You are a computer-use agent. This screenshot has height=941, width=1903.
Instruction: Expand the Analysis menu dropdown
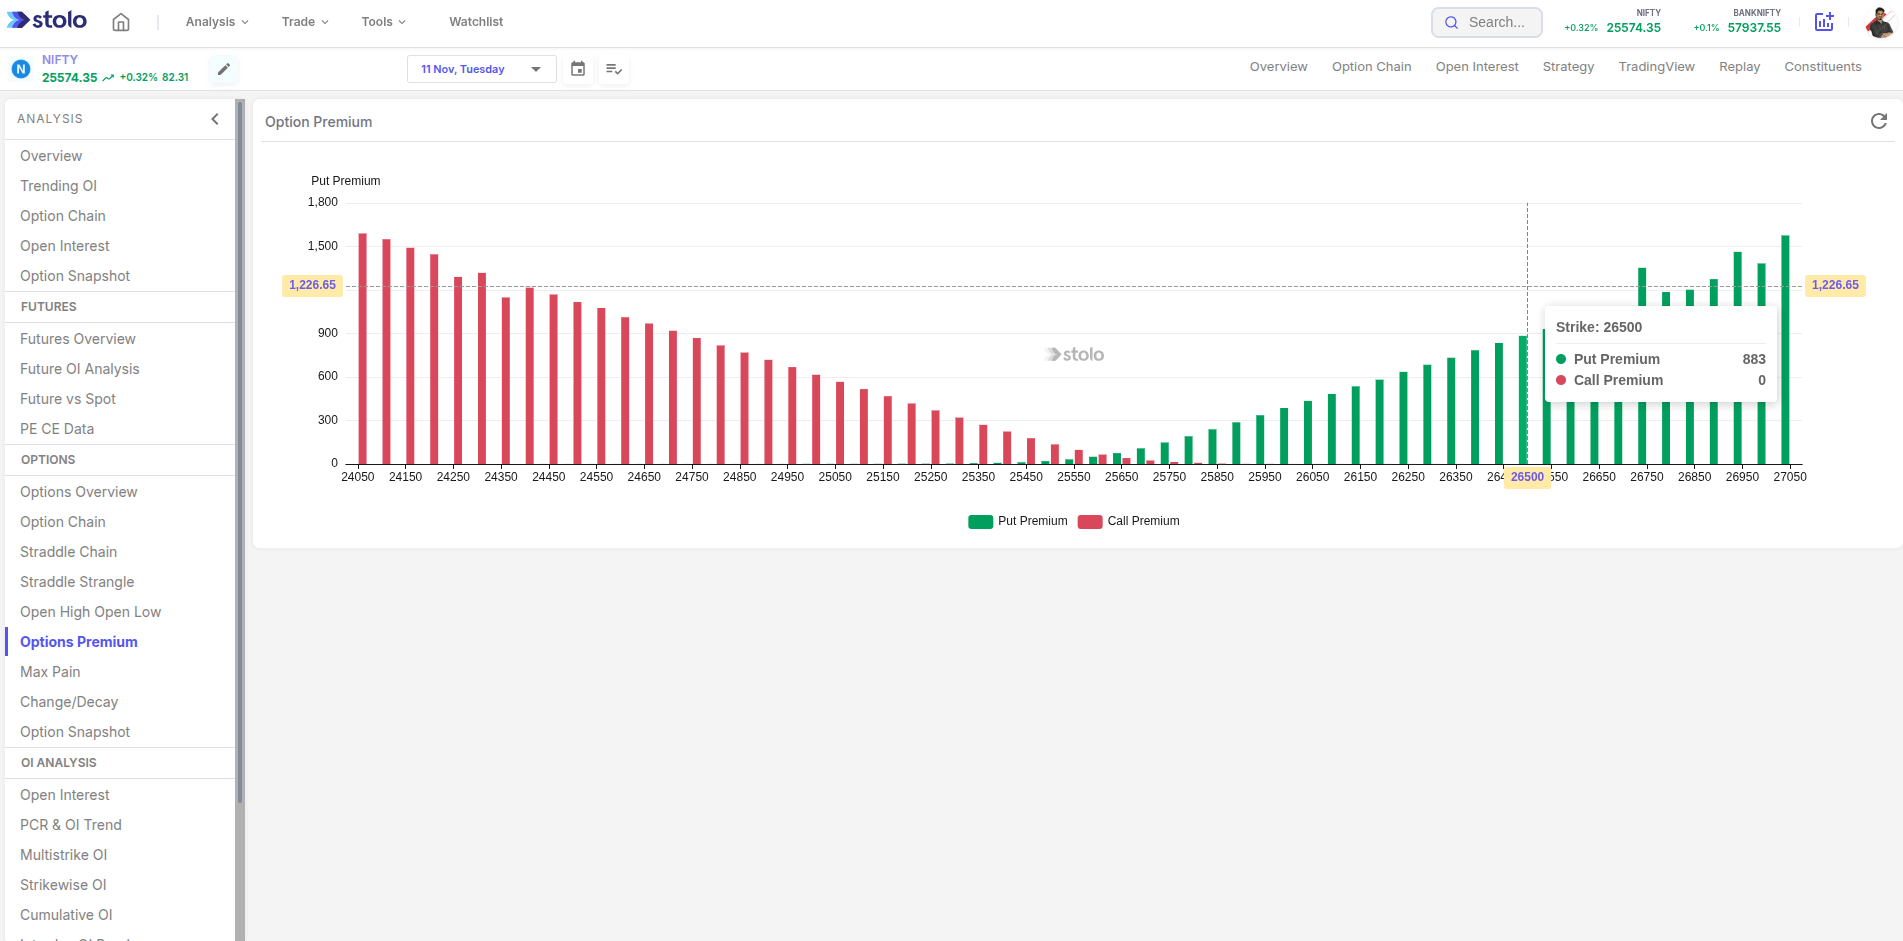pyautogui.click(x=216, y=21)
